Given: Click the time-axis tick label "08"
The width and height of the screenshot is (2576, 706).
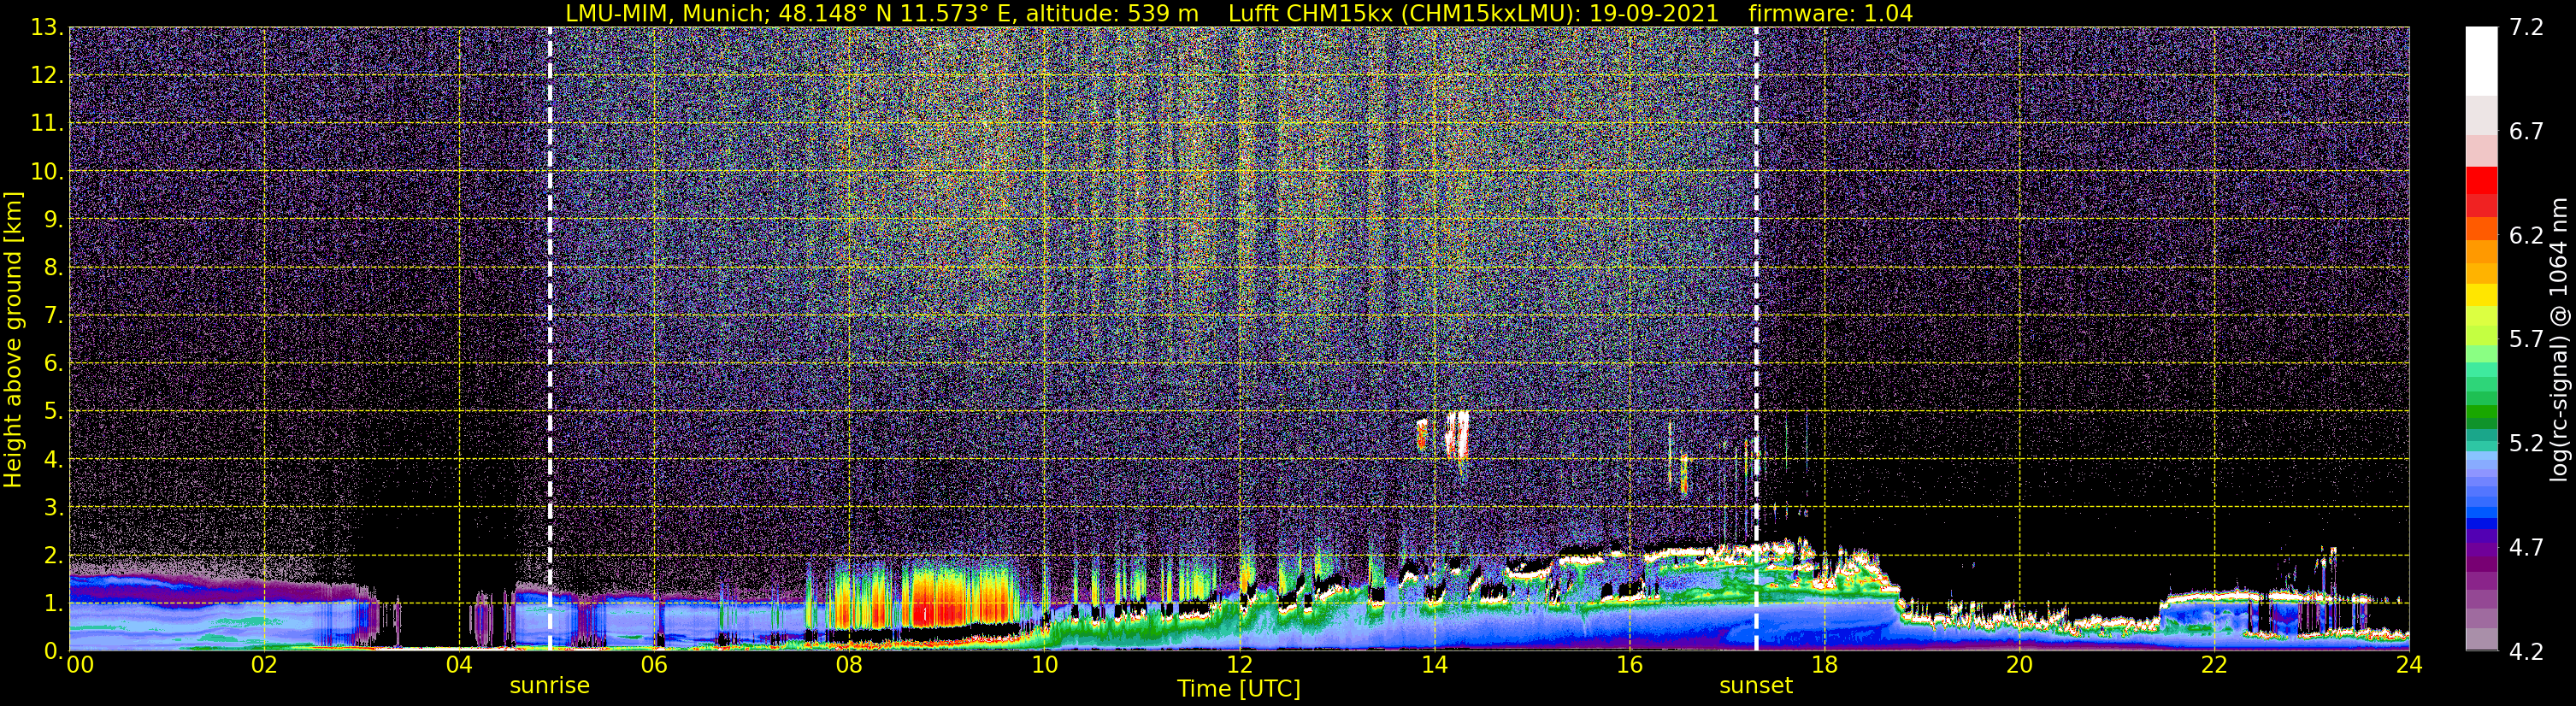Looking at the screenshot, I should tap(849, 666).
